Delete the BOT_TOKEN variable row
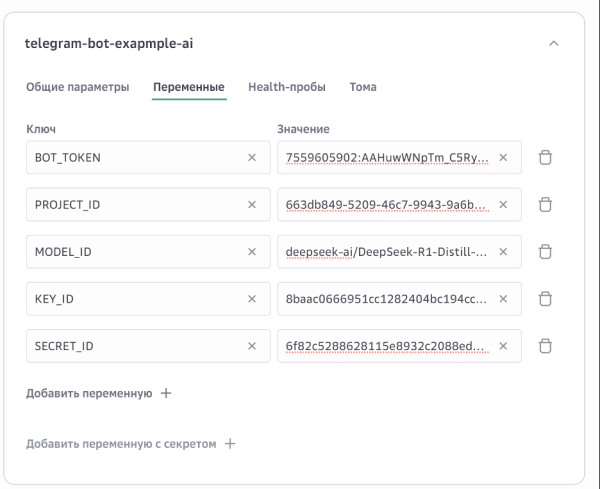 pos(546,158)
